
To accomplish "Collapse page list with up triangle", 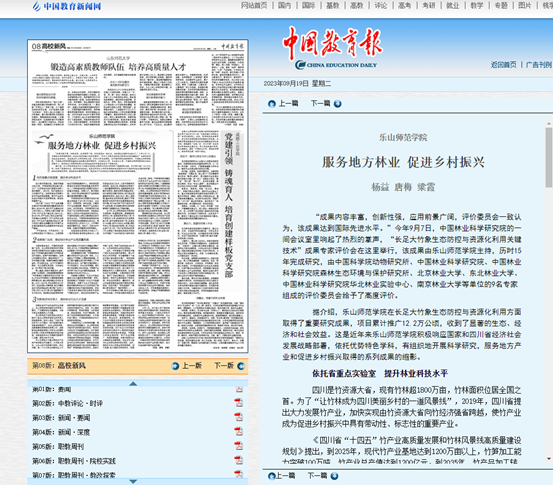I will [133, 384].
